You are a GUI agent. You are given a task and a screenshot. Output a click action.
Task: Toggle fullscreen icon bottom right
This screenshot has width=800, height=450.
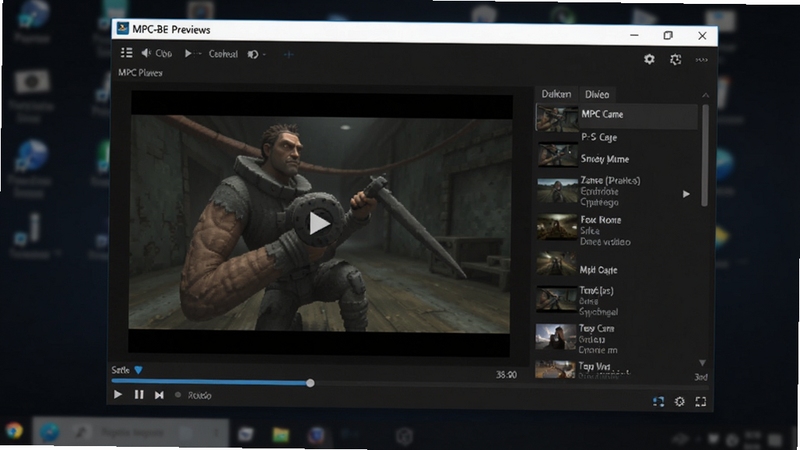(701, 402)
